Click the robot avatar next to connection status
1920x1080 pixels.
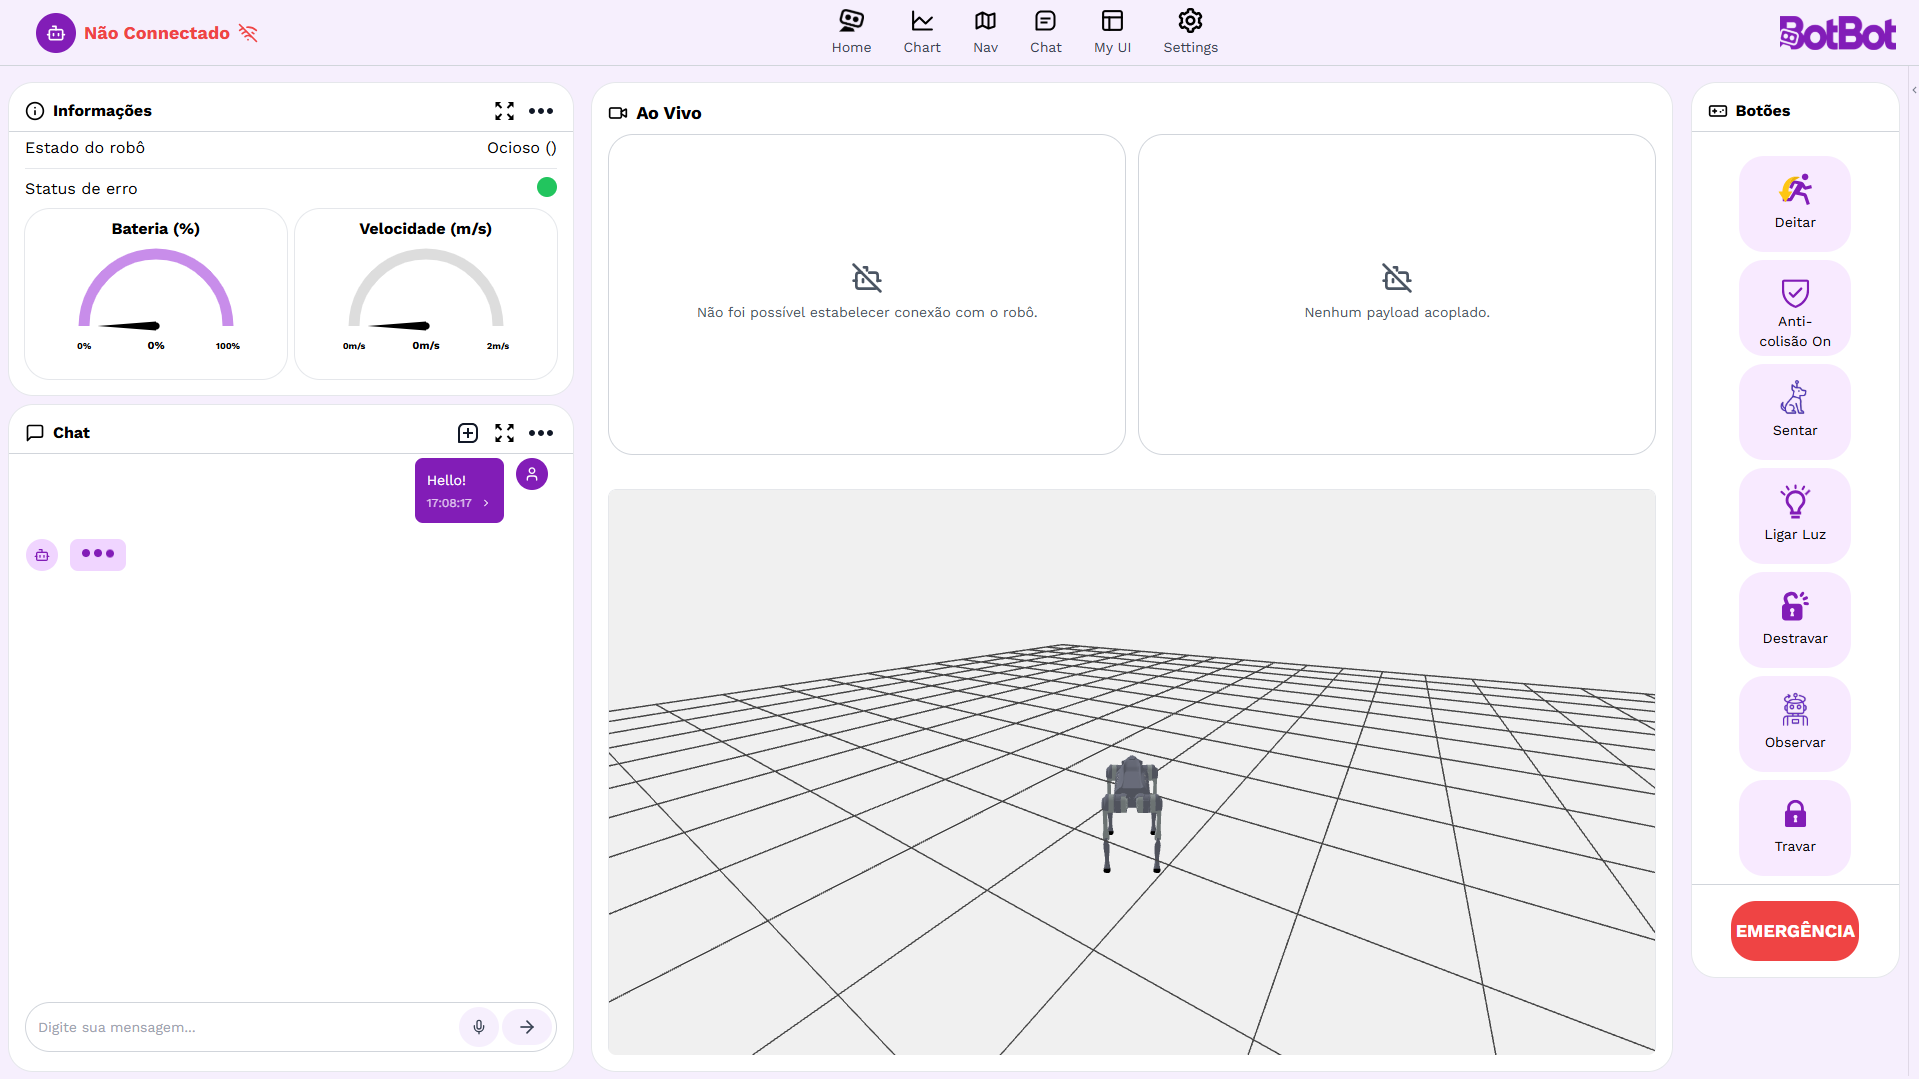[55, 32]
